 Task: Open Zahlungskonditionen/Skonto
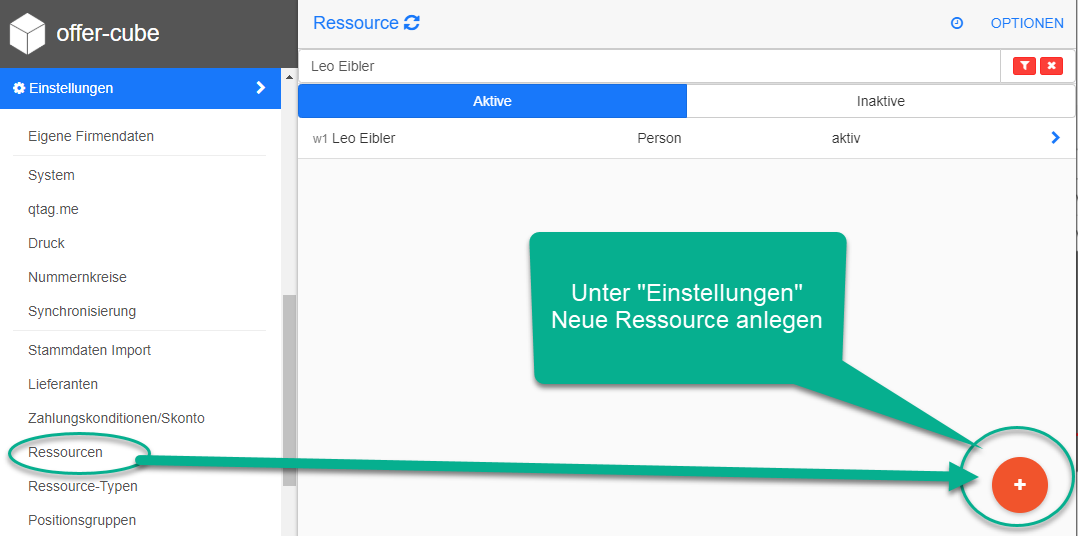tap(116, 418)
